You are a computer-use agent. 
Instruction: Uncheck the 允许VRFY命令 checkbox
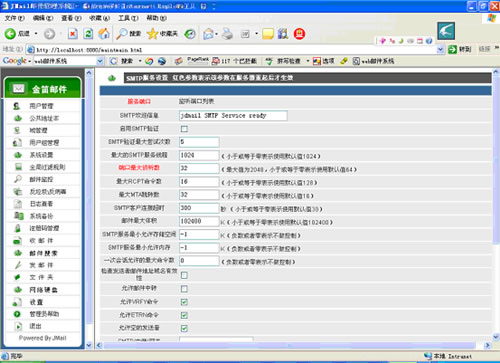coord(184,302)
